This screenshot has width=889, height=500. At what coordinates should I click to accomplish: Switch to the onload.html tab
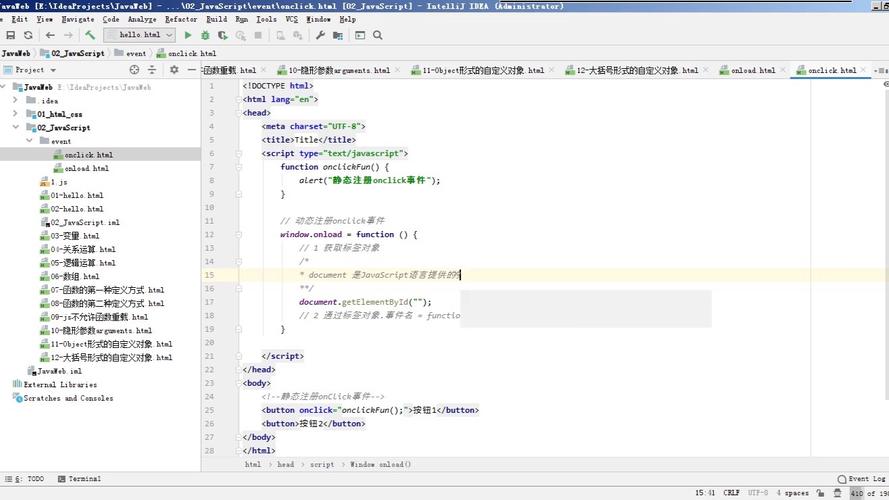[752, 70]
